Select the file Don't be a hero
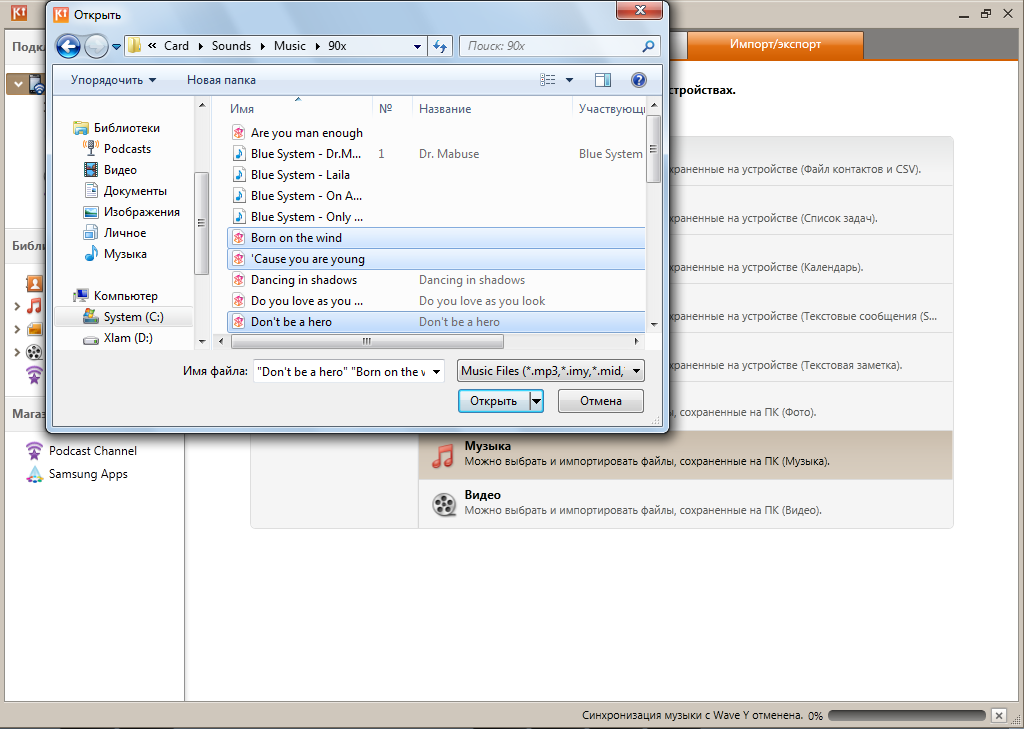The height and width of the screenshot is (729, 1024). click(x=436, y=322)
